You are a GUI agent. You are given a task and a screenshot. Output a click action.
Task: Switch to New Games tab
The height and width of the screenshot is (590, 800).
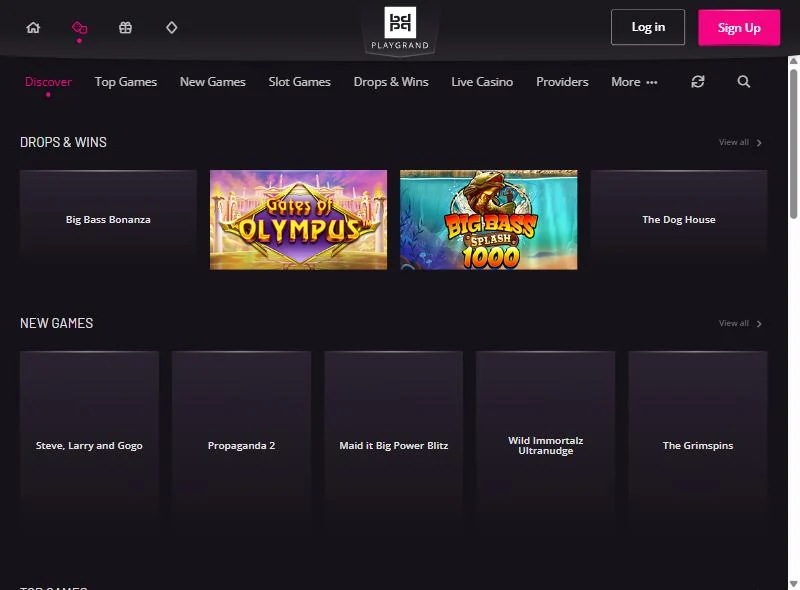(213, 82)
